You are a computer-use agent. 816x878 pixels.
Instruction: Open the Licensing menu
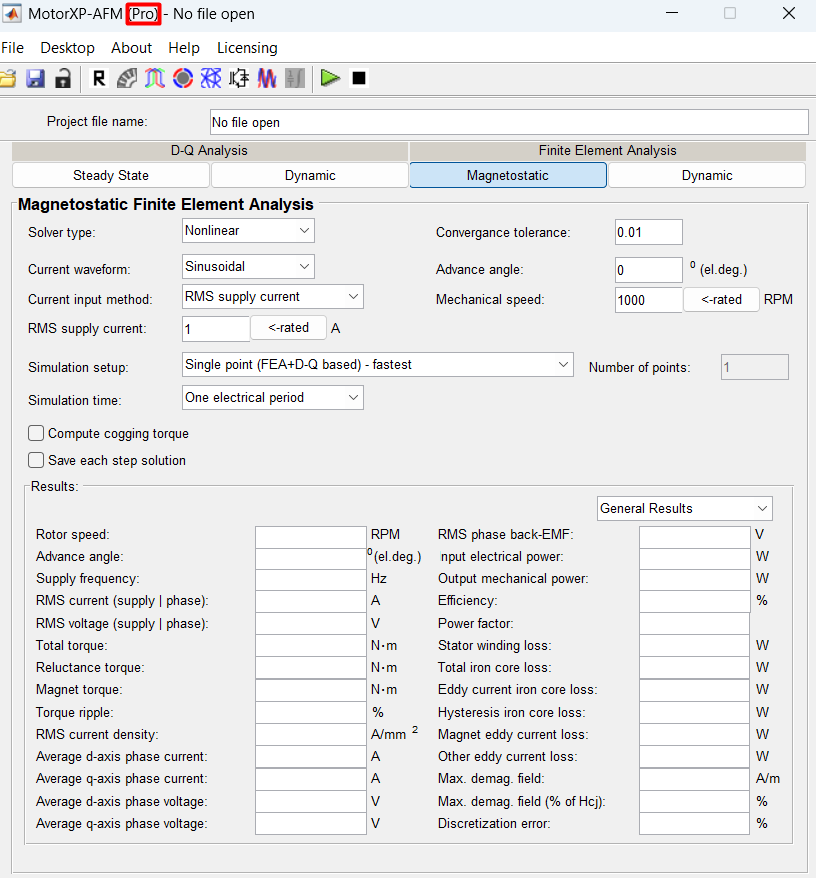[247, 48]
